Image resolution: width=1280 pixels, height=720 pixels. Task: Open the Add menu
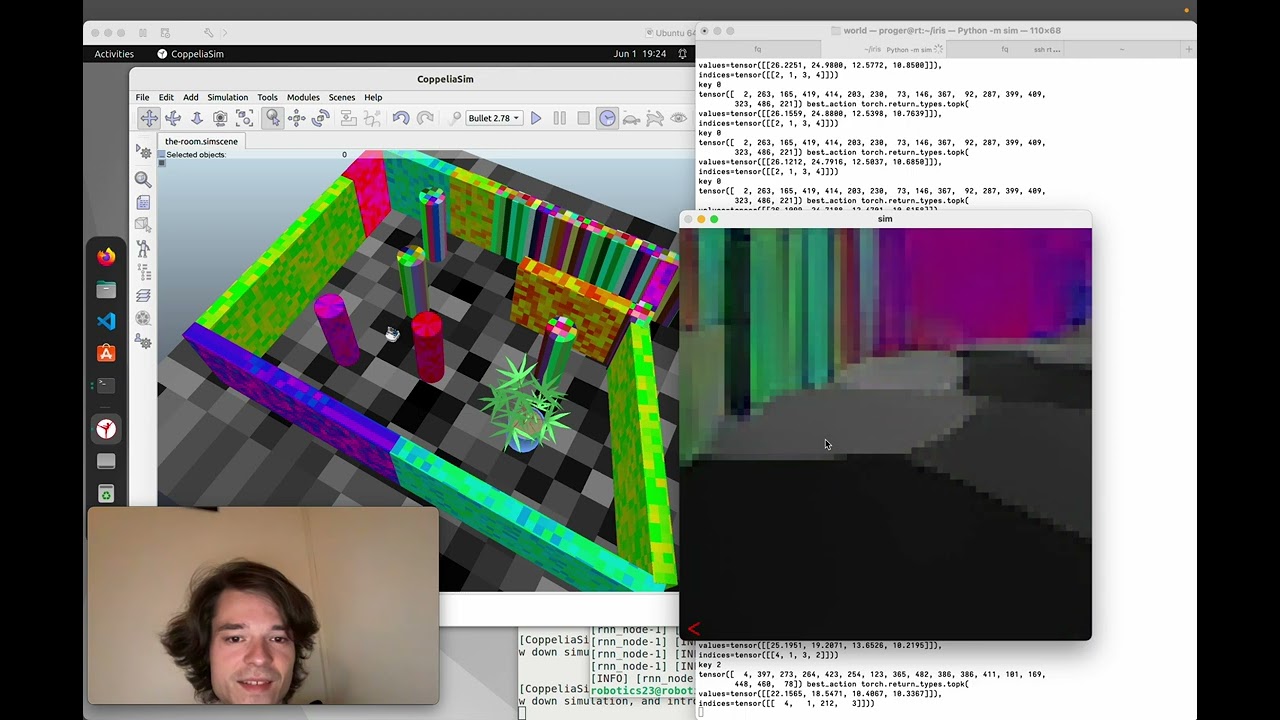(x=190, y=97)
